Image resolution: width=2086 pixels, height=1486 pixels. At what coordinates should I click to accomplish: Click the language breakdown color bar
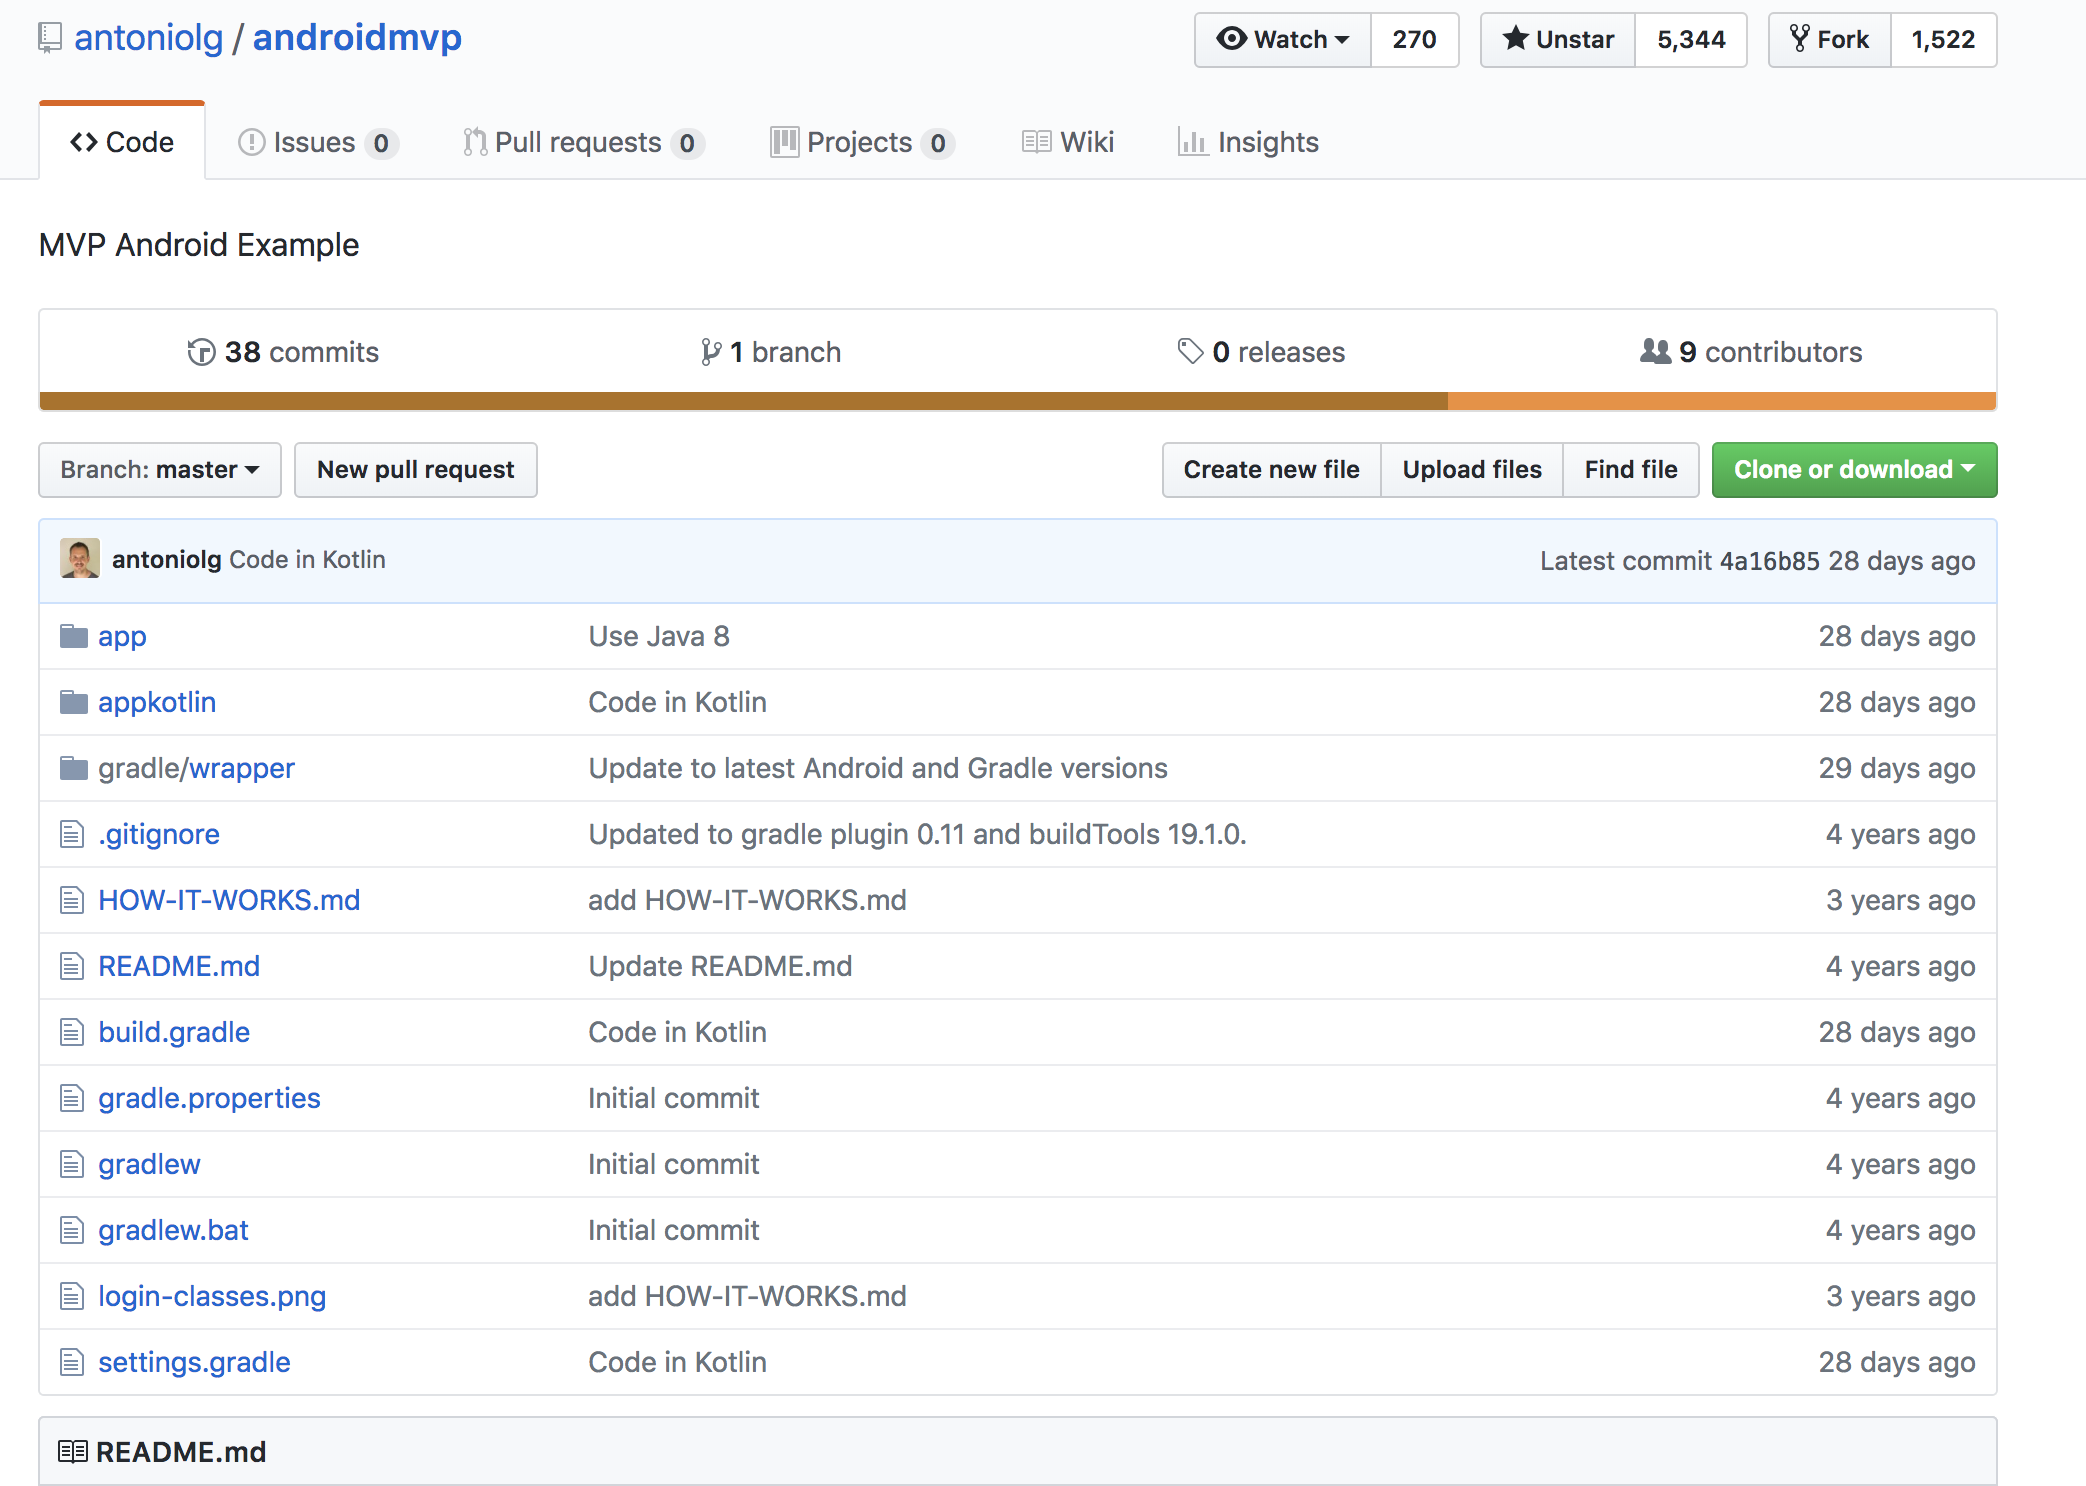(1017, 401)
